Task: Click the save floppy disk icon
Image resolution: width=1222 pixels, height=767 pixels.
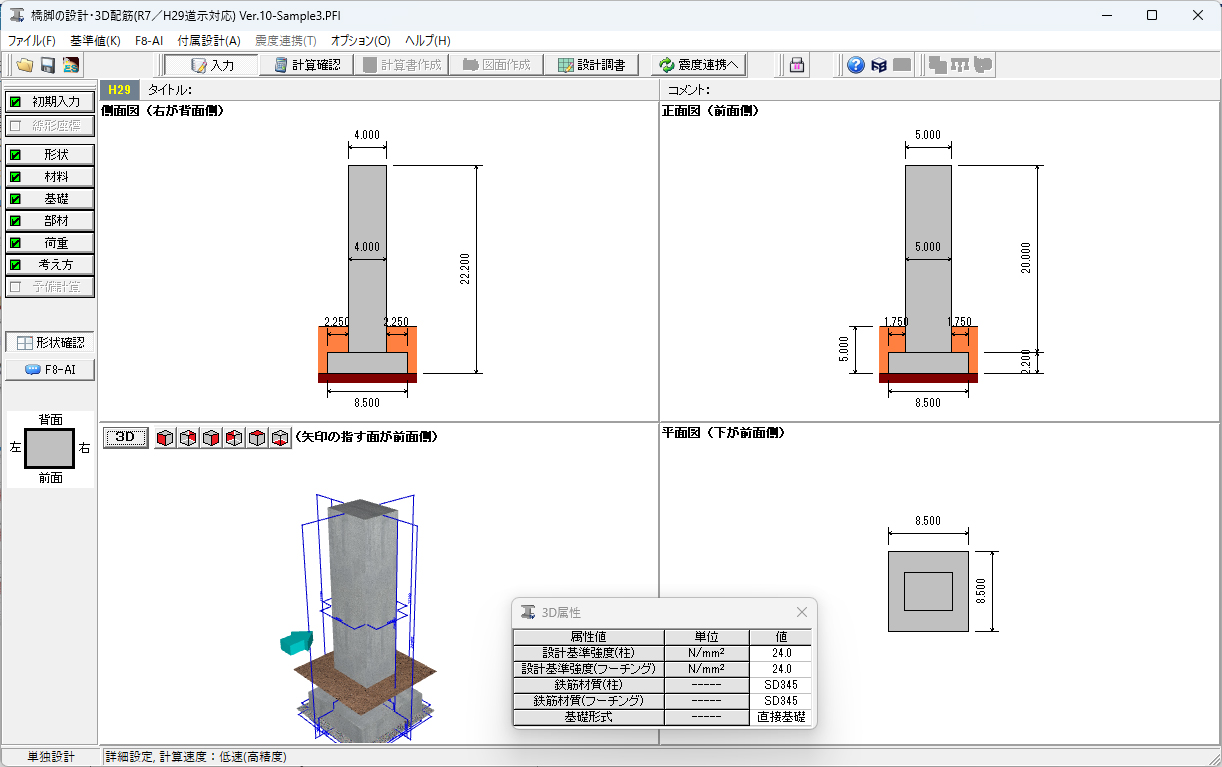Action: pyautogui.click(x=47, y=65)
